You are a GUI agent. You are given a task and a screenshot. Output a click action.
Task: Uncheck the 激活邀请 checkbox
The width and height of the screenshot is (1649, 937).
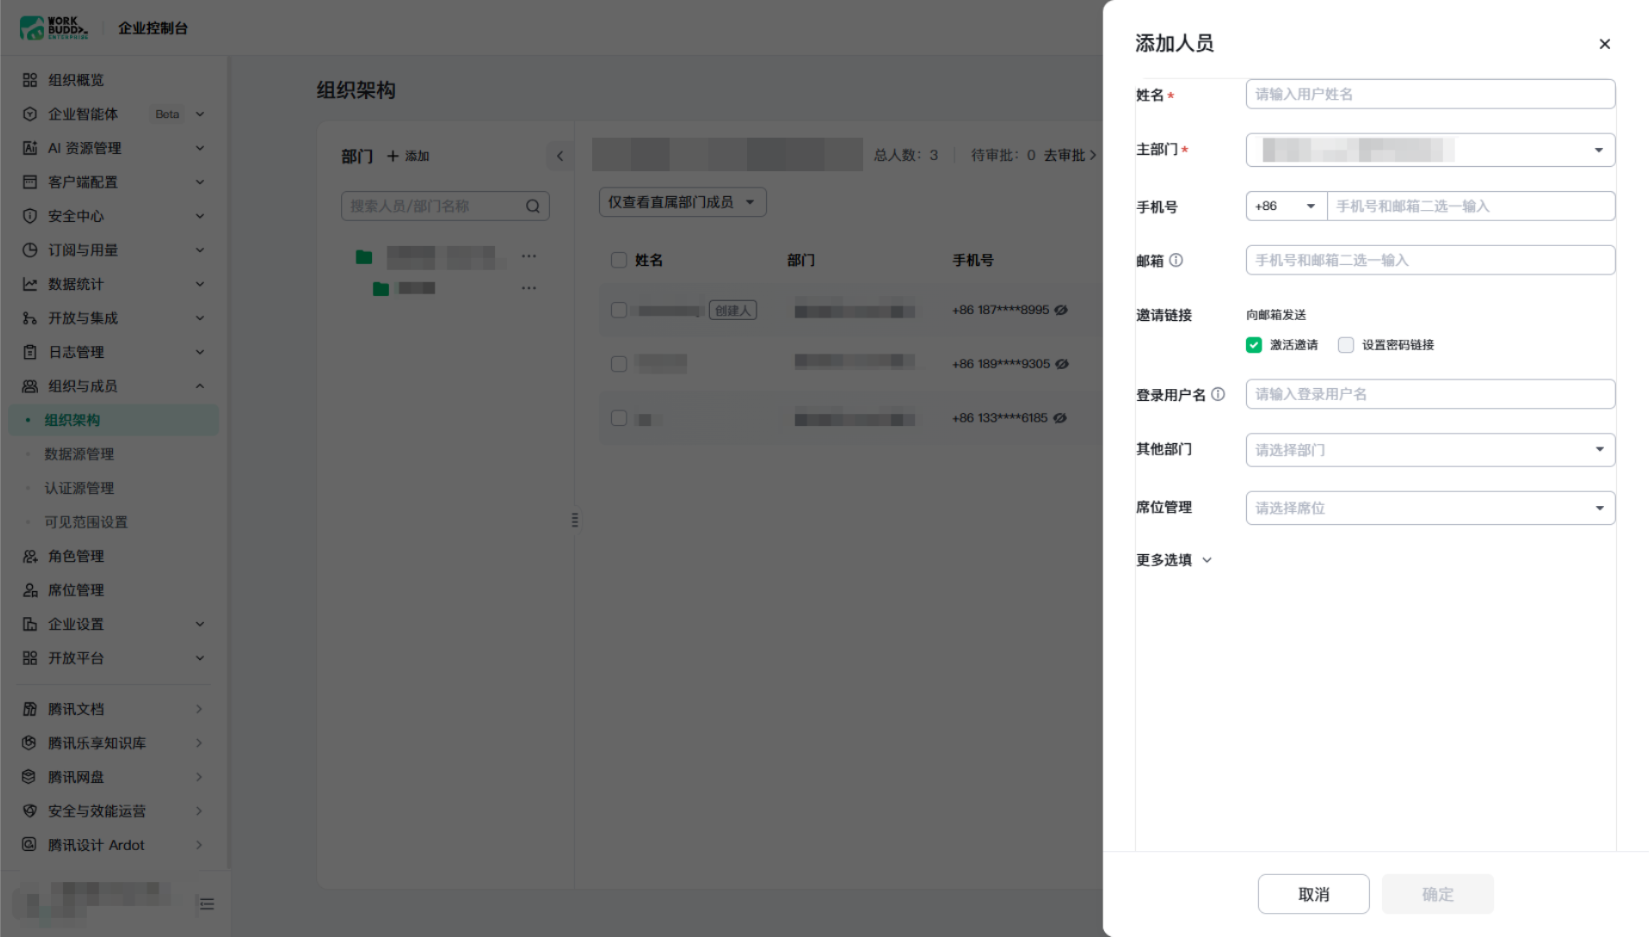pos(1254,345)
